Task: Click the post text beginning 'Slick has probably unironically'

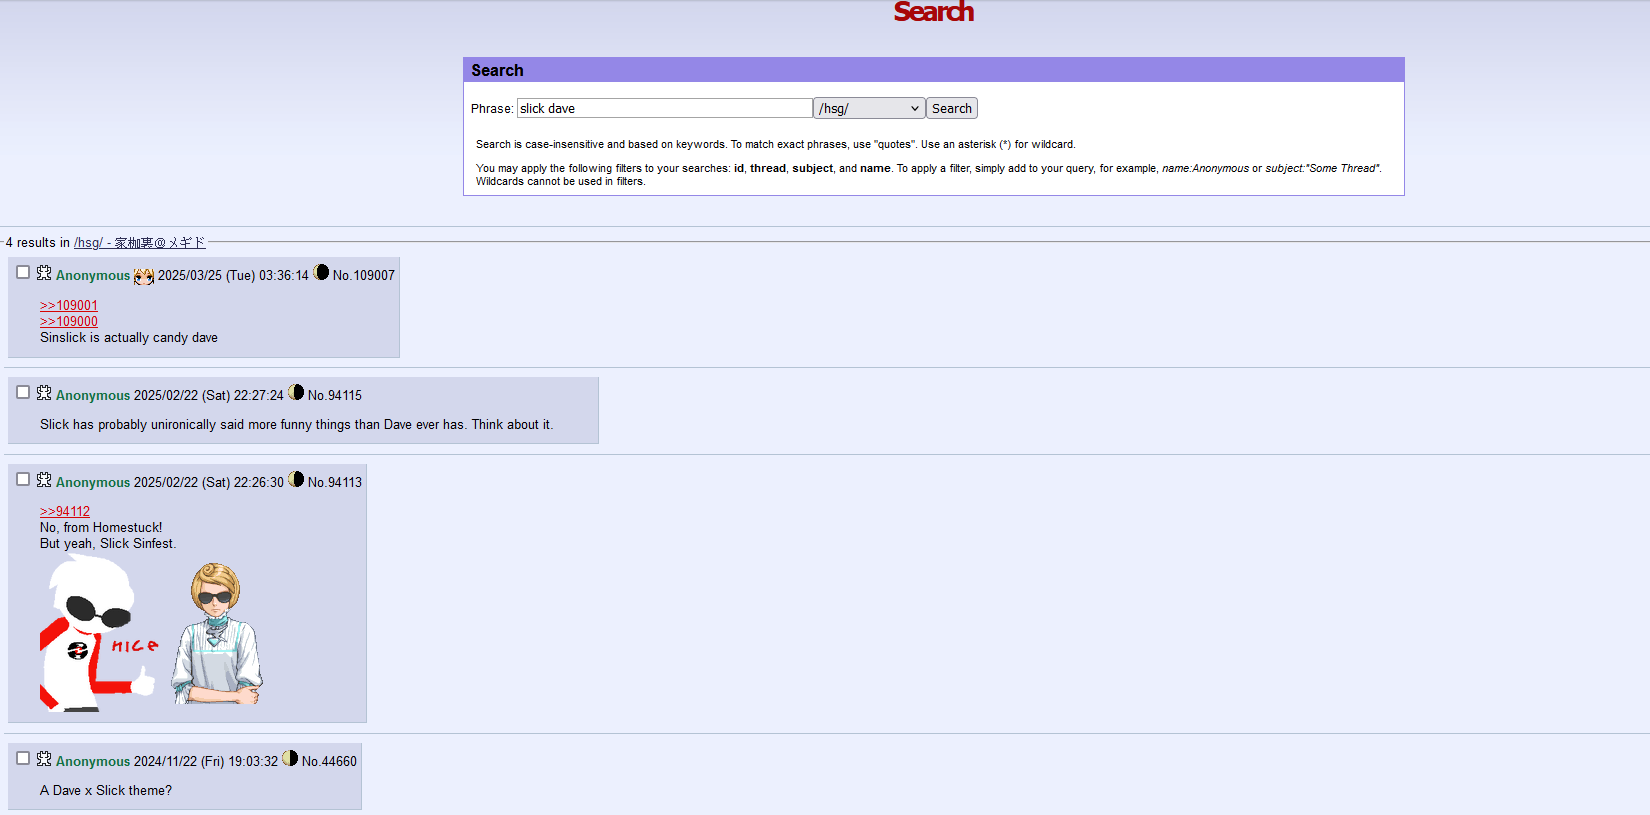Action: point(296,425)
